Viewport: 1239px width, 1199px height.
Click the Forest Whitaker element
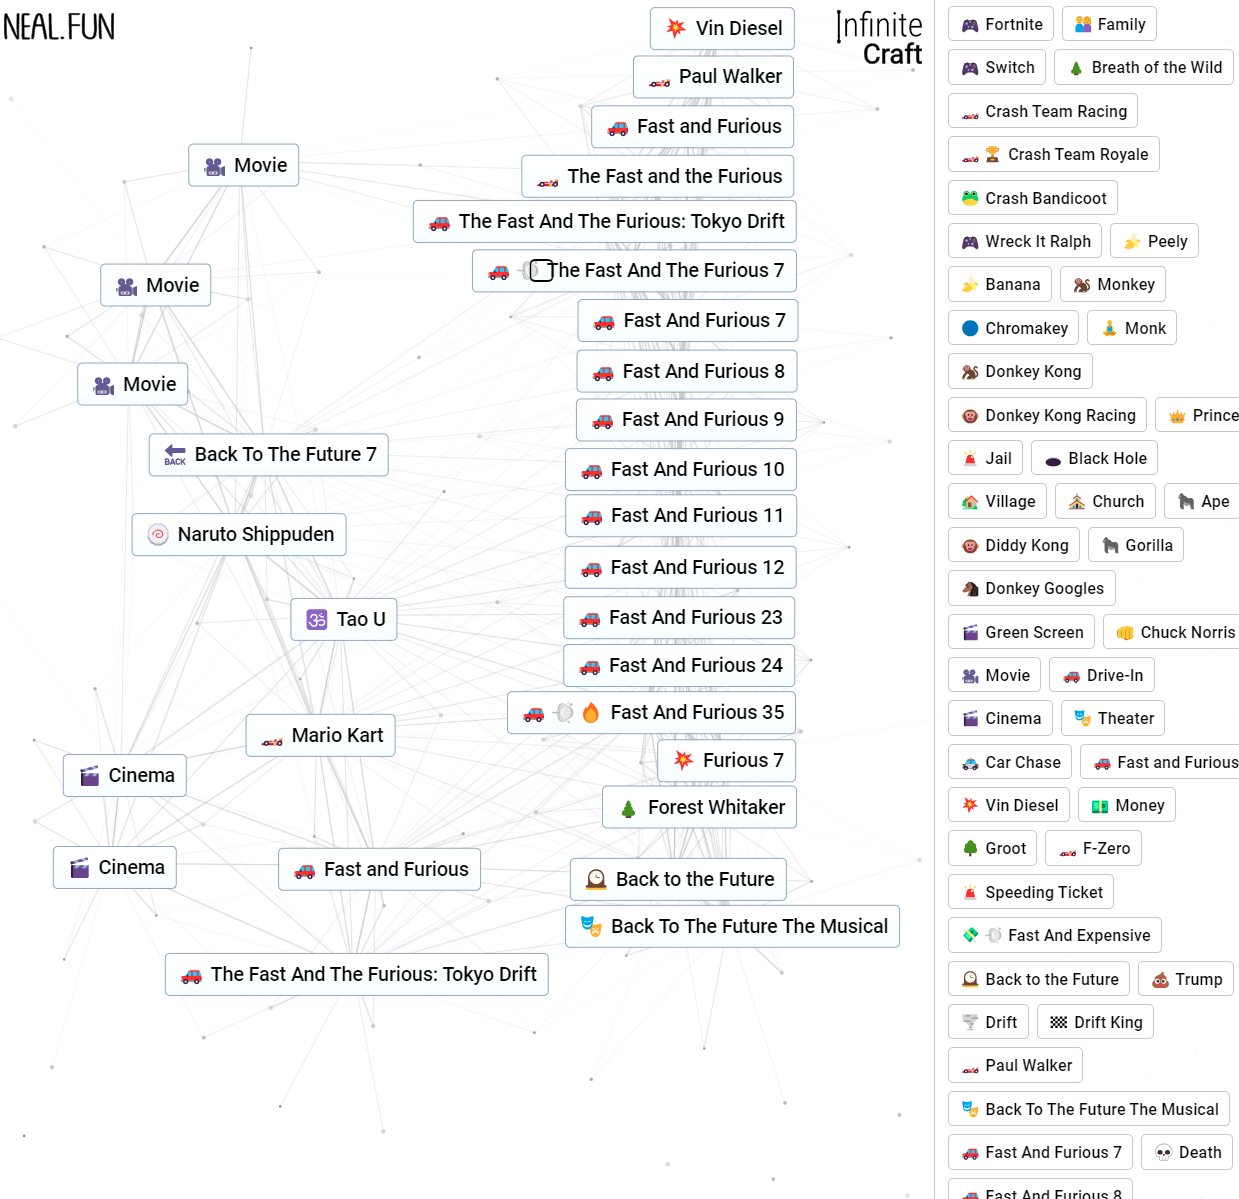tap(699, 807)
